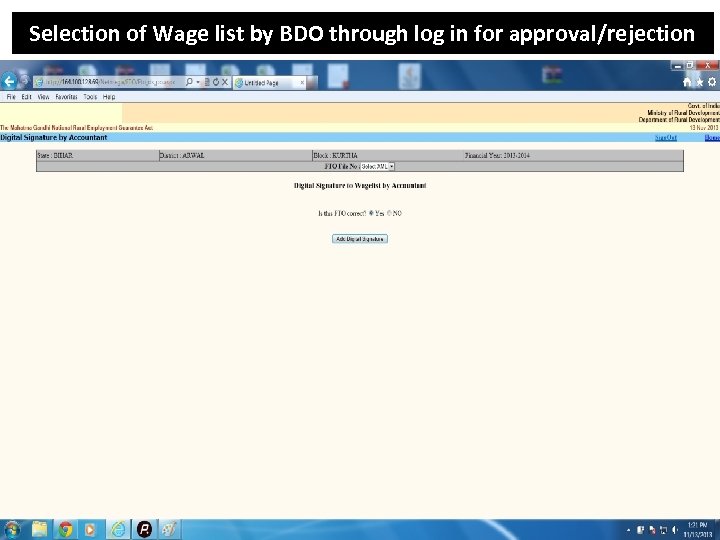Open the Favorites menu
The image size is (720, 540).
[x=66, y=97]
